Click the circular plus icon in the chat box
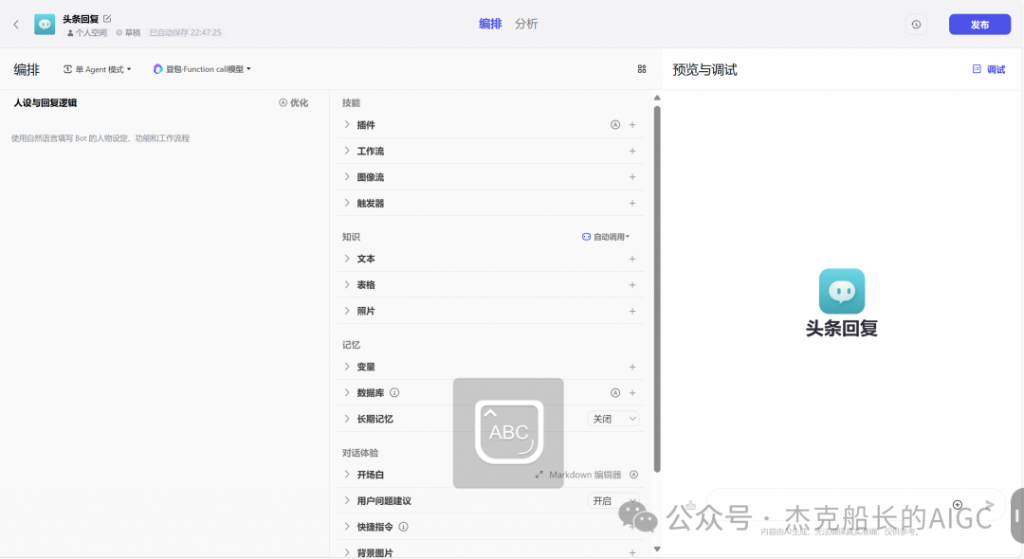This screenshot has width=1024, height=559. point(957,505)
